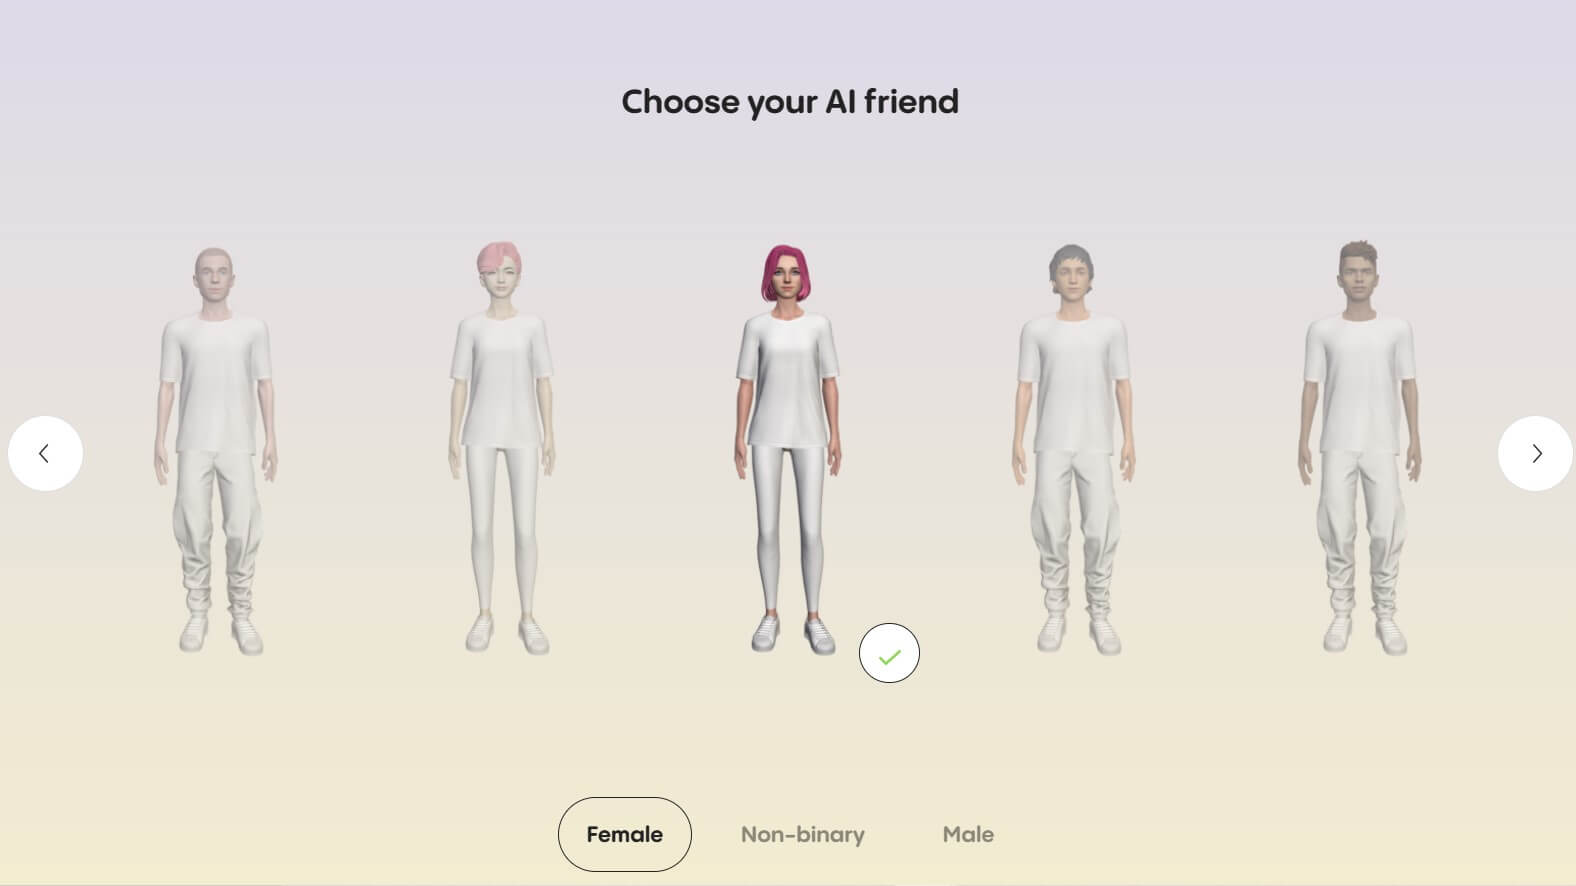Pick the bald avatar on far left

[x=215, y=450]
